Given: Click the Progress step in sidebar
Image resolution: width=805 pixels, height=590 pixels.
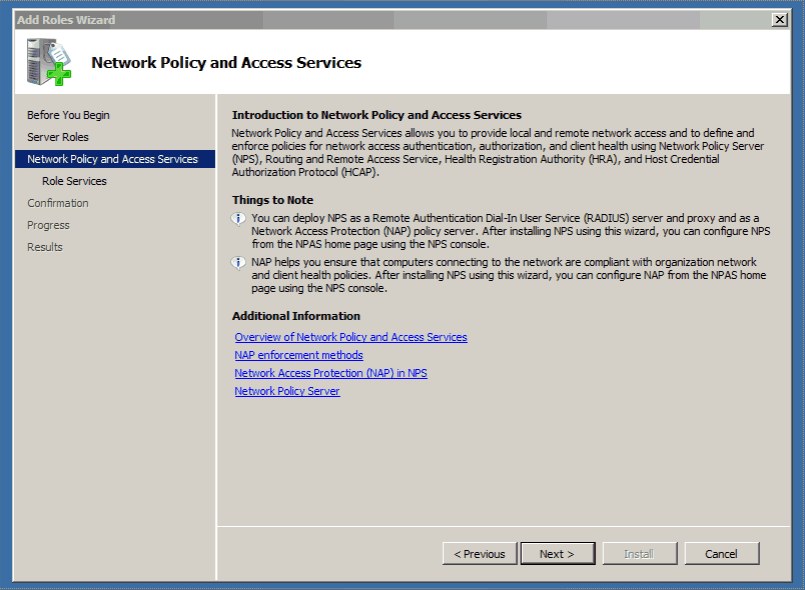Looking at the screenshot, I should [48, 225].
